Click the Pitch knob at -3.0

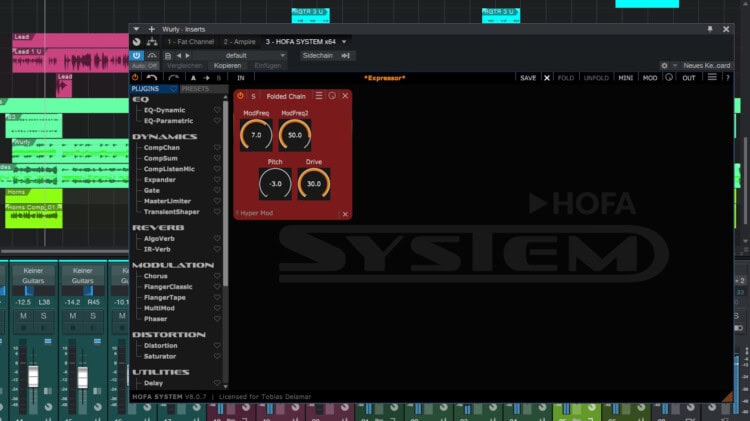[x=275, y=184]
